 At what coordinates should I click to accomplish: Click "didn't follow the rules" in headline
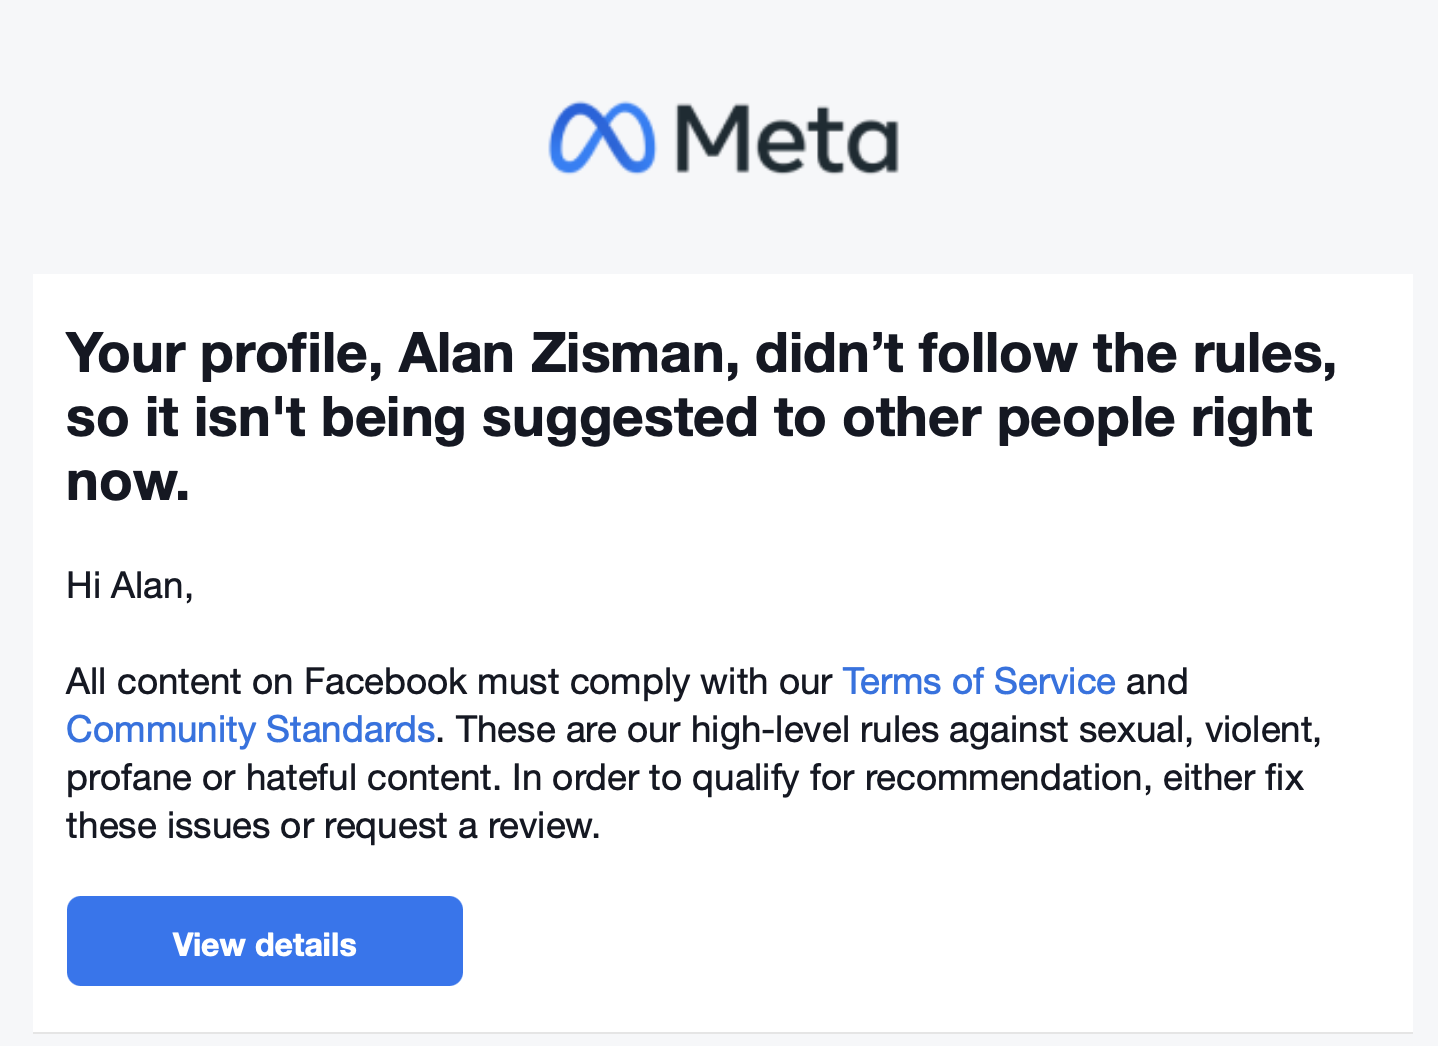click(1045, 354)
